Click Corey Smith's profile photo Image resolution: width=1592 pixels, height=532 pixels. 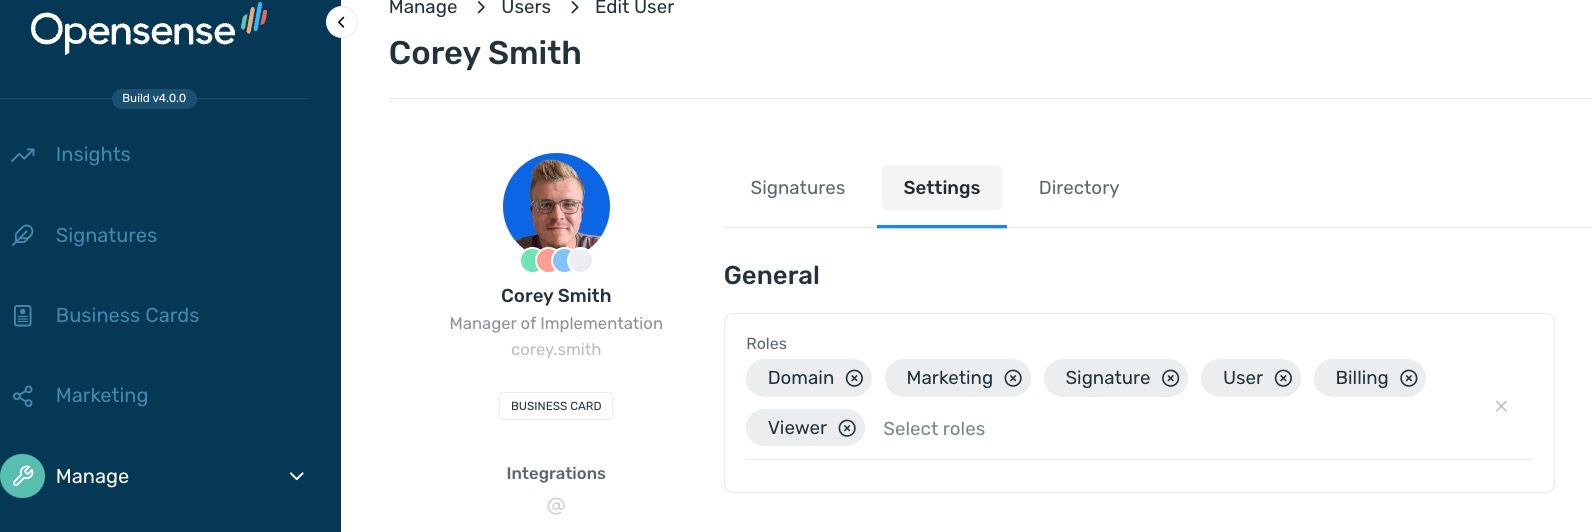(556, 203)
